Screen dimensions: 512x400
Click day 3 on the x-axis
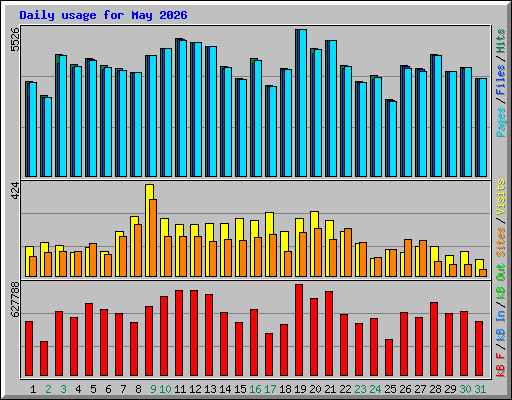(x=63, y=389)
